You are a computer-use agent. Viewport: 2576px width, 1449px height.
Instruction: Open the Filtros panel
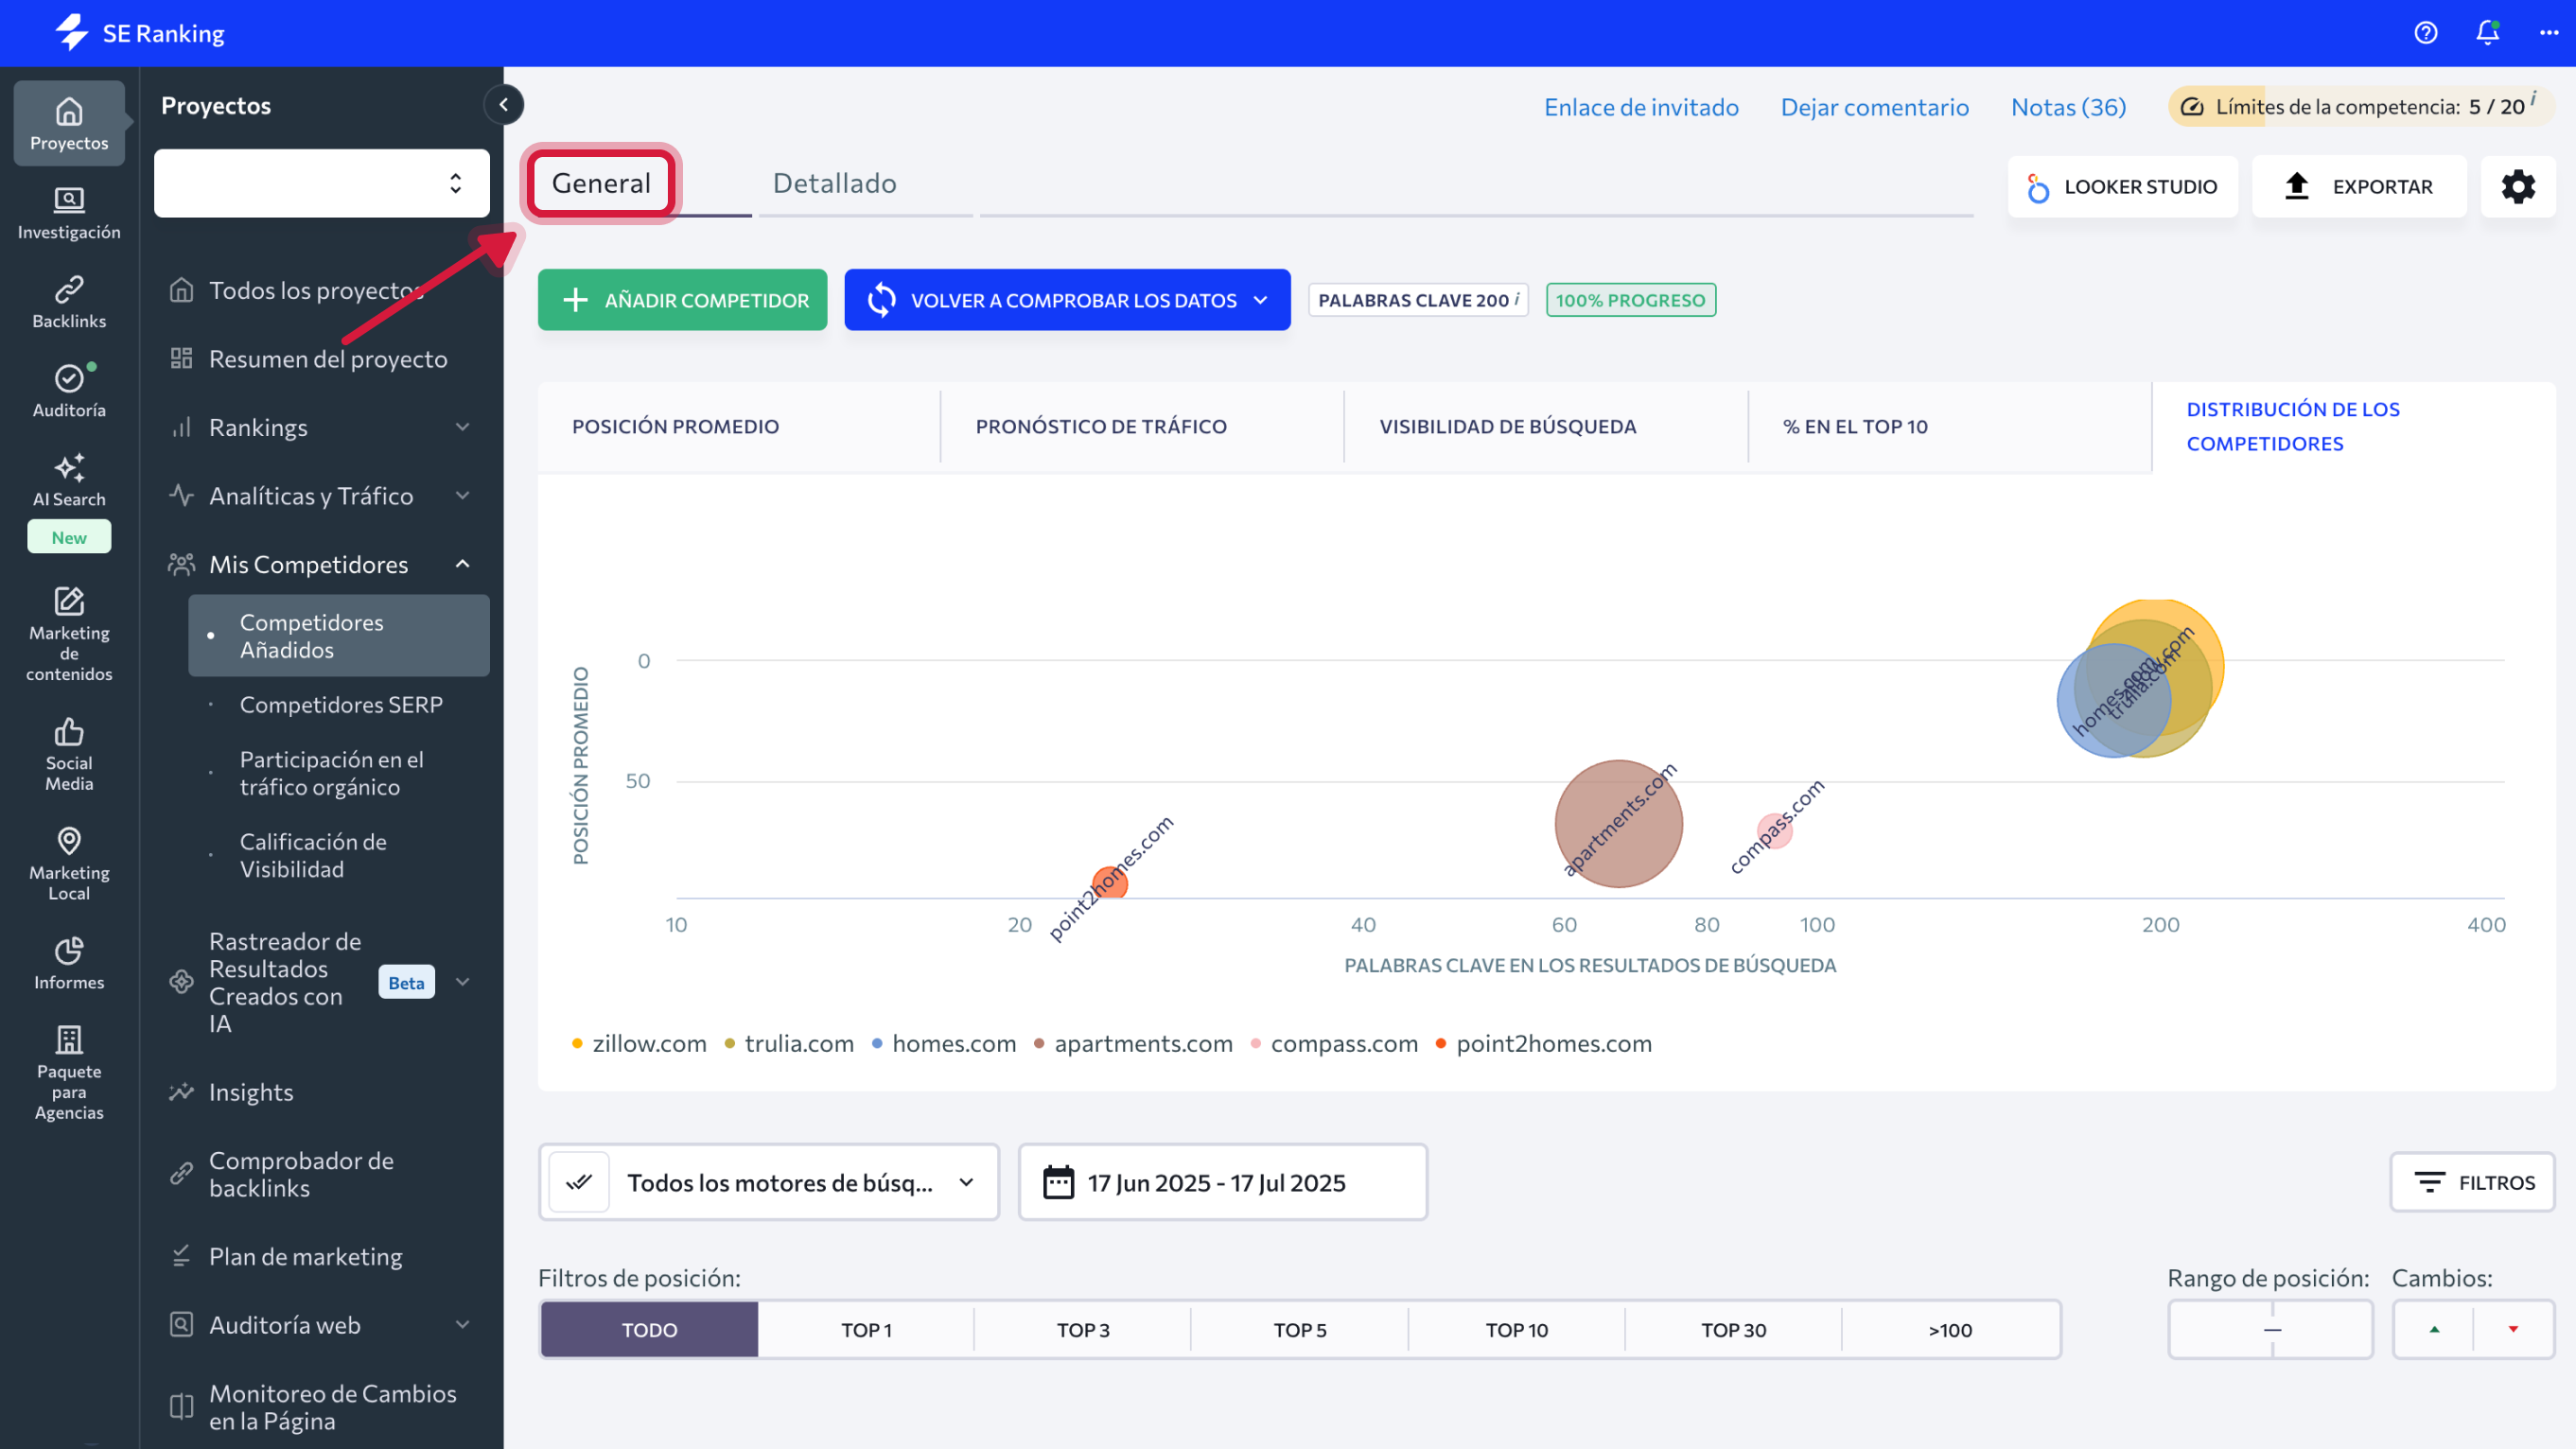pos(2473,1182)
